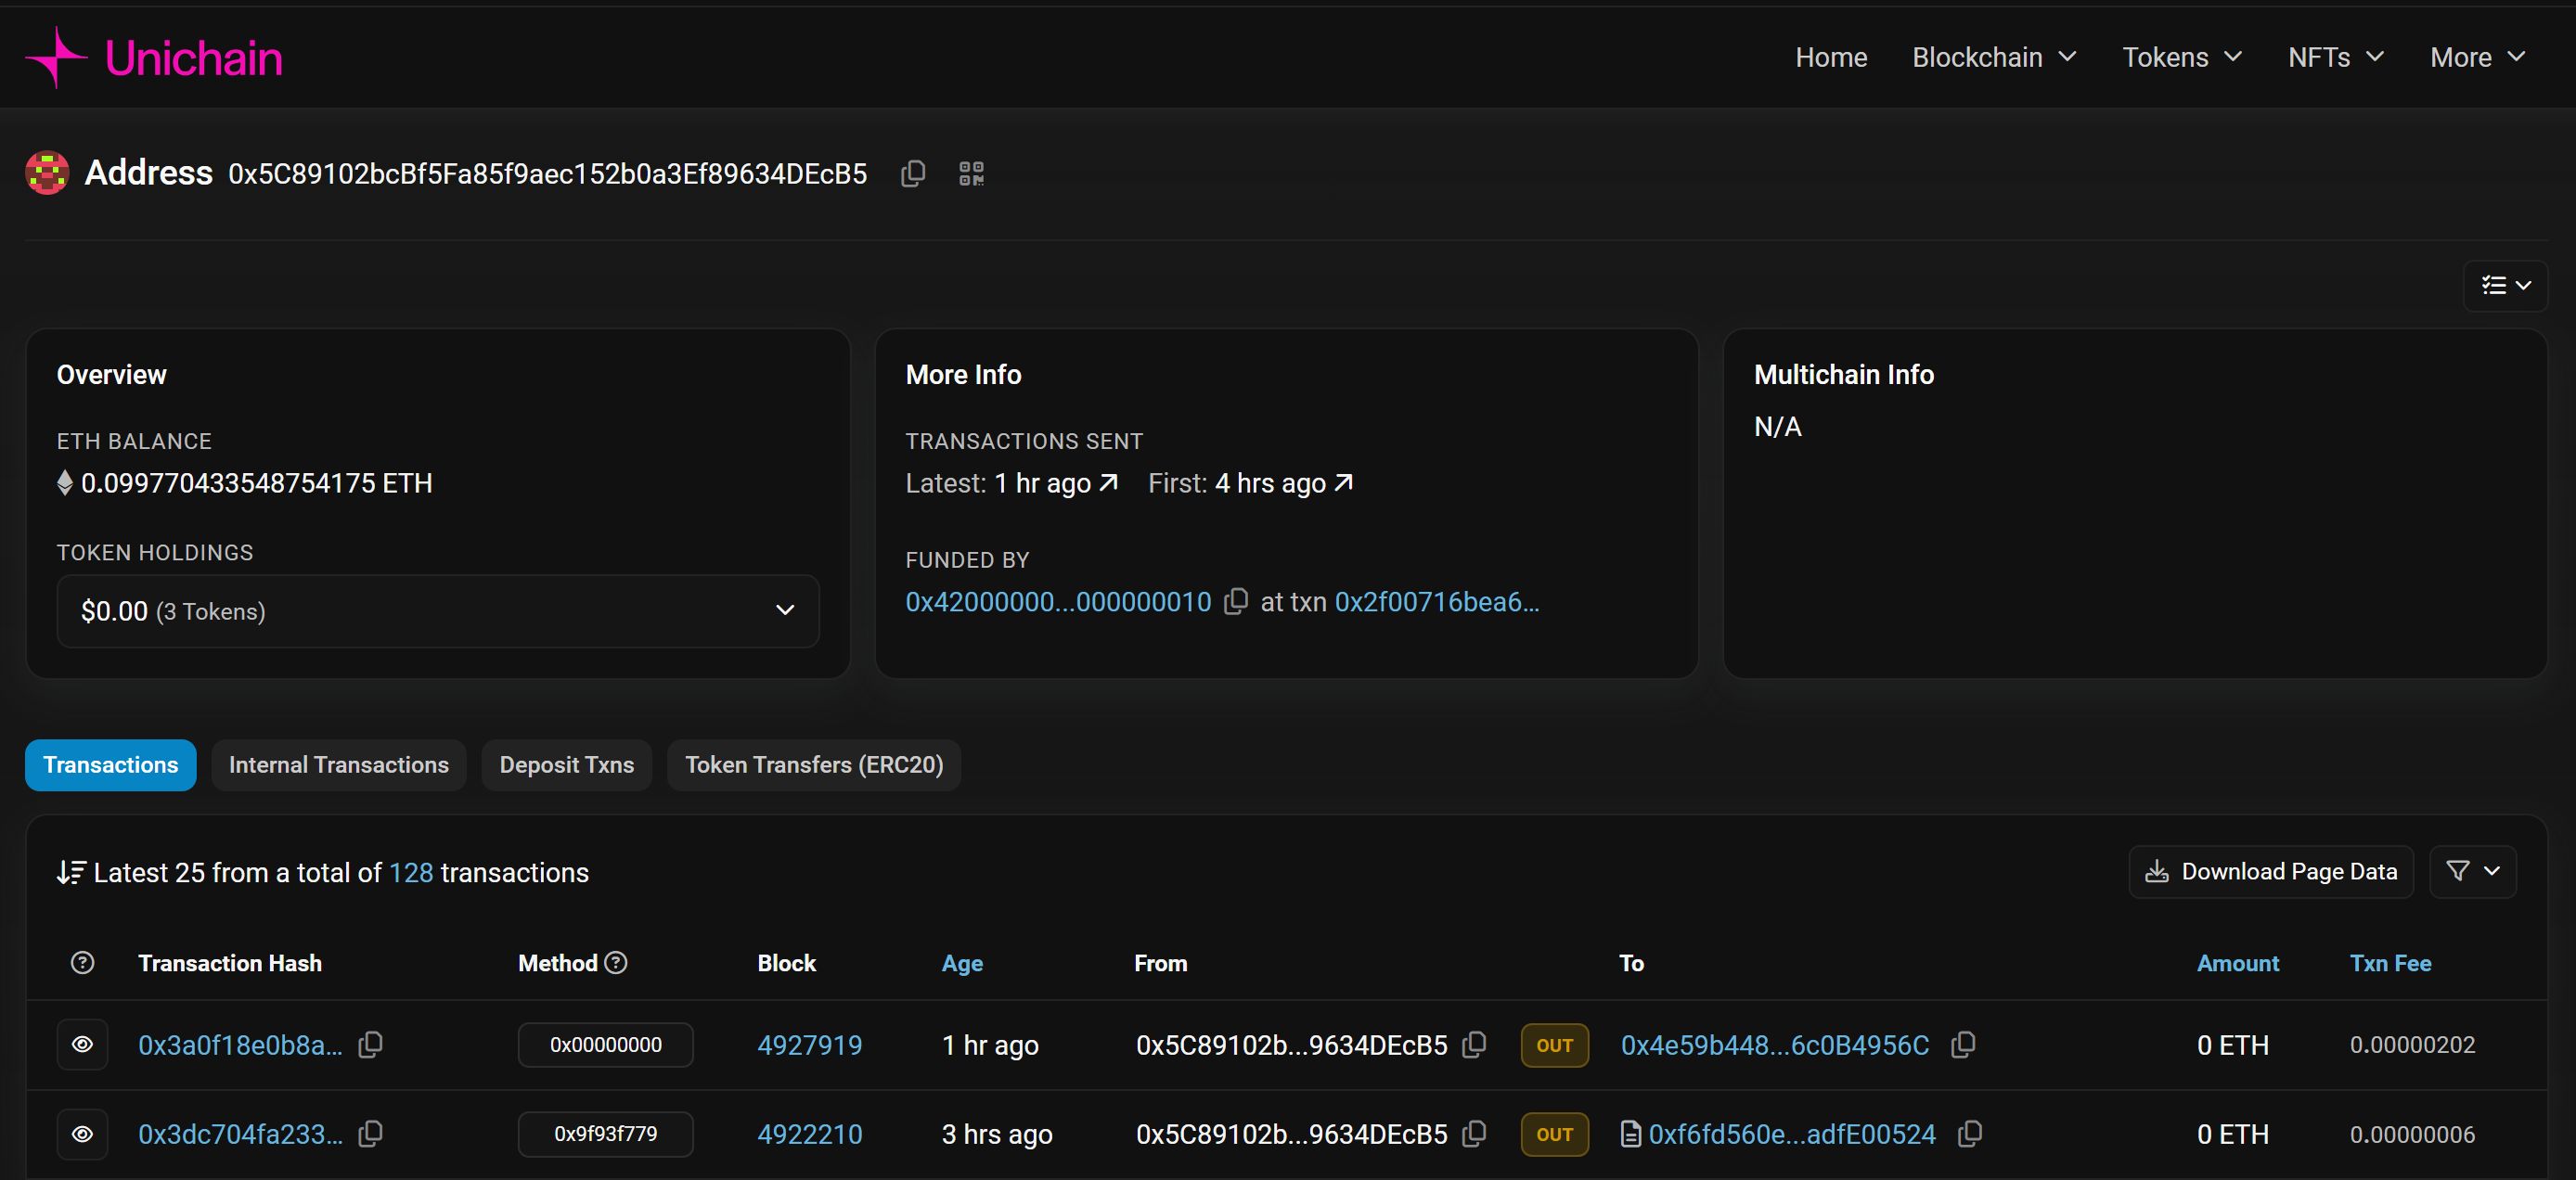The height and width of the screenshot is (1180, 2576).
Task: Copy transaction hash 0x3a0f18e0b8a...
Action: pyautogui.click(x=371, y=1045)
